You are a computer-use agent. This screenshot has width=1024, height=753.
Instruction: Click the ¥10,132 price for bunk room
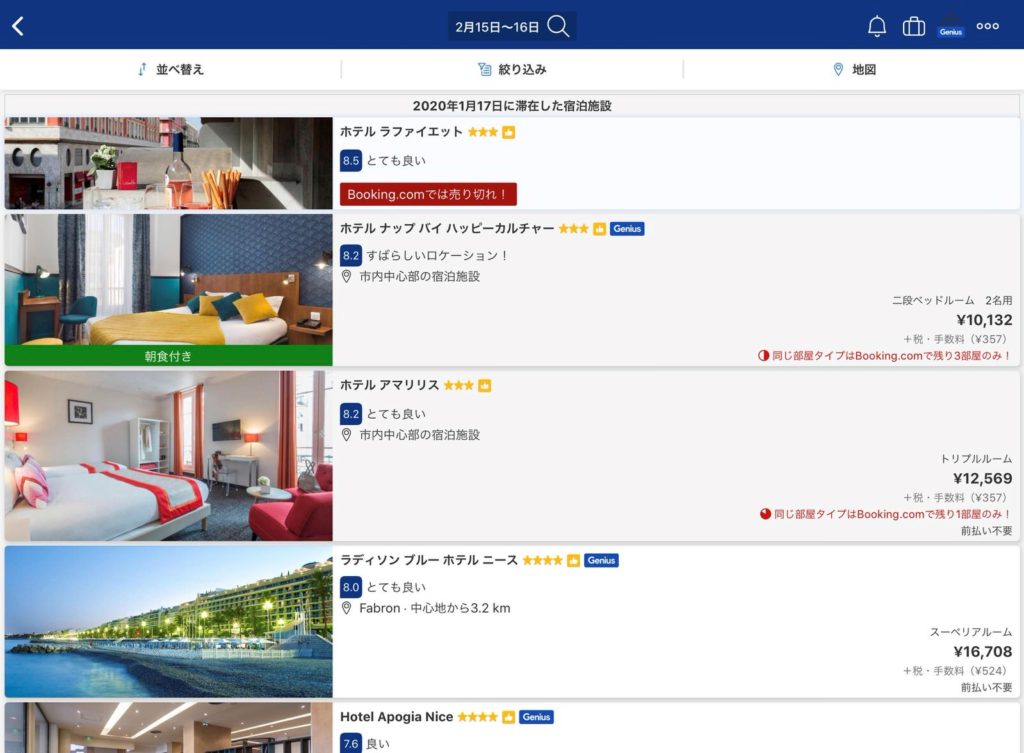983,320
